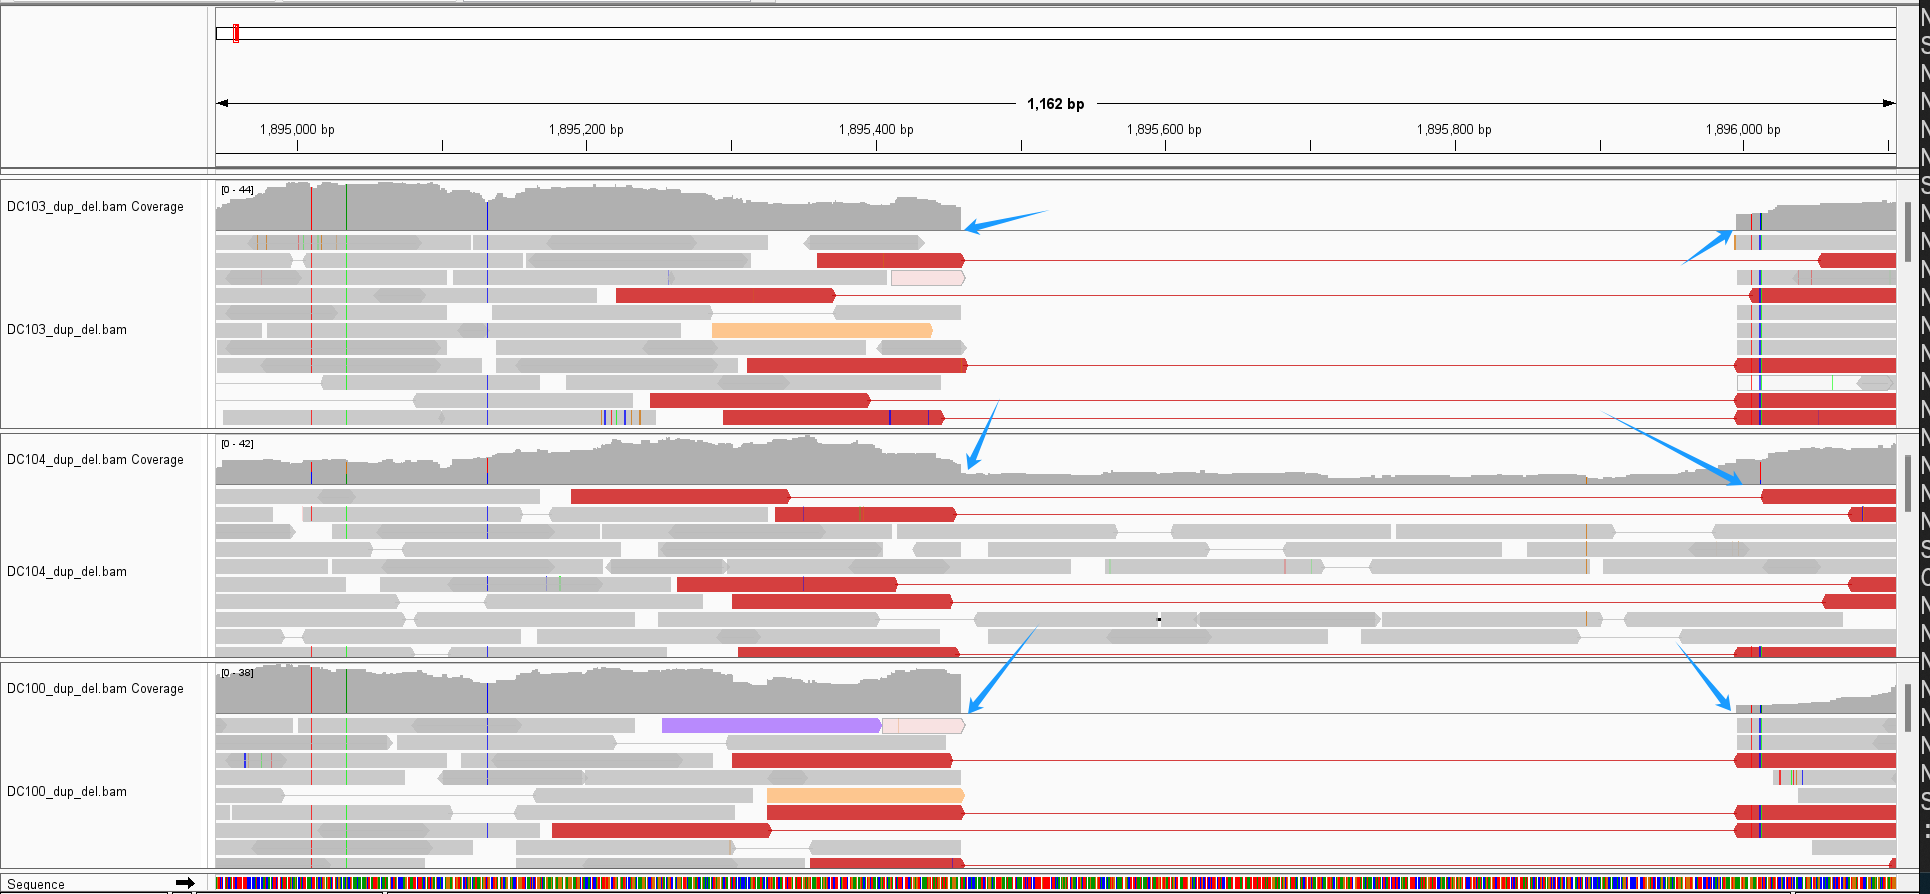Click the DC103 panel vertical scrollbar

point(1908,232)
